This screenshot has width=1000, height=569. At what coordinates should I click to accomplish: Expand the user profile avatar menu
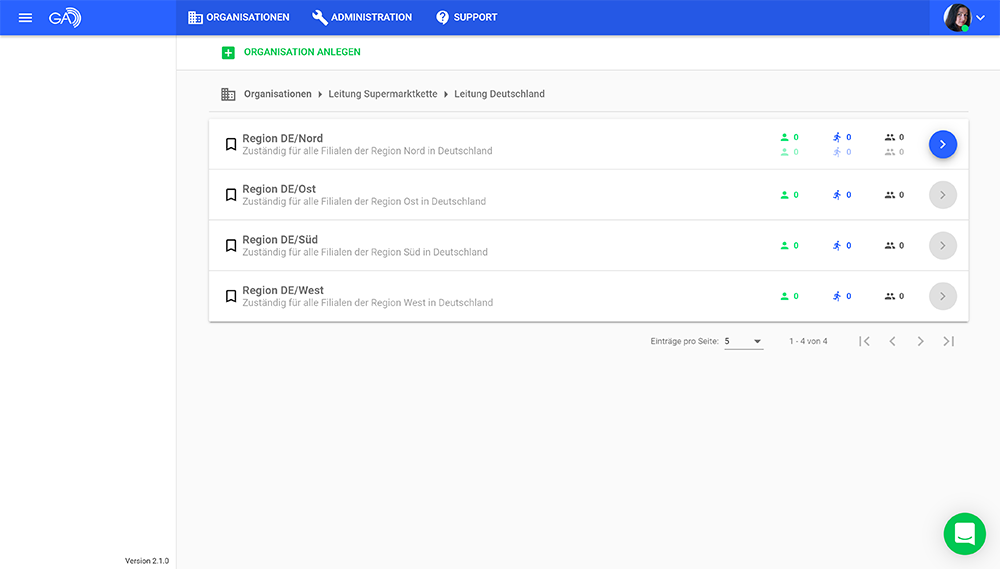pyautogui.click(x=964, y=17)
